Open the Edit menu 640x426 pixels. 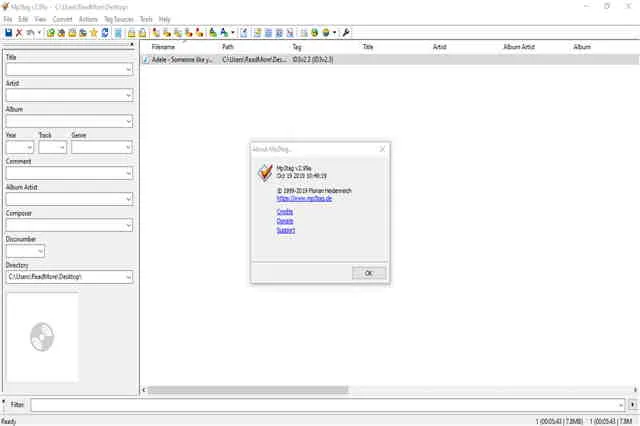click(23, 19)
